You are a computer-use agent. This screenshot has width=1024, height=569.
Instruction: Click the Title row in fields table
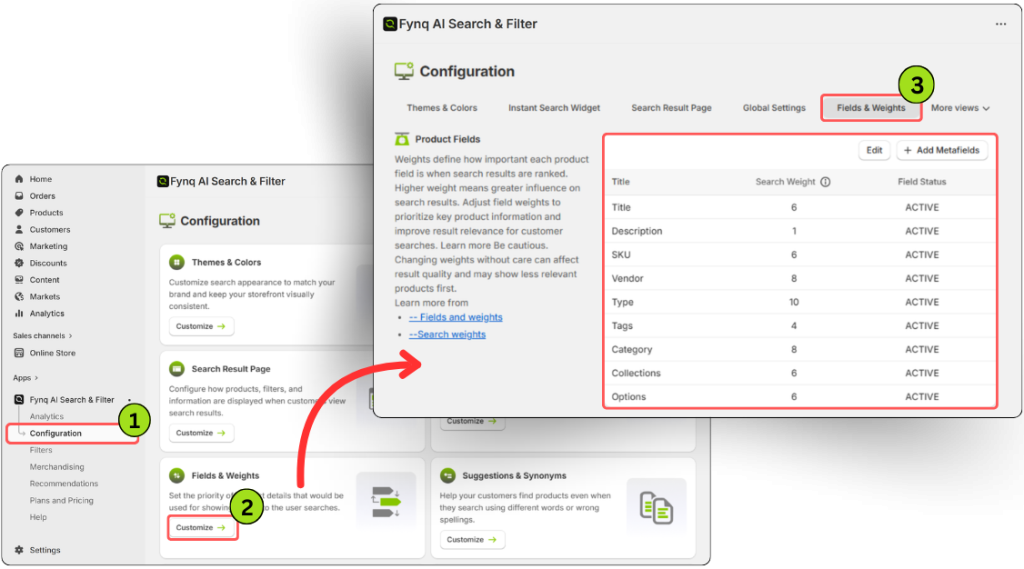[x=801, y=207]
